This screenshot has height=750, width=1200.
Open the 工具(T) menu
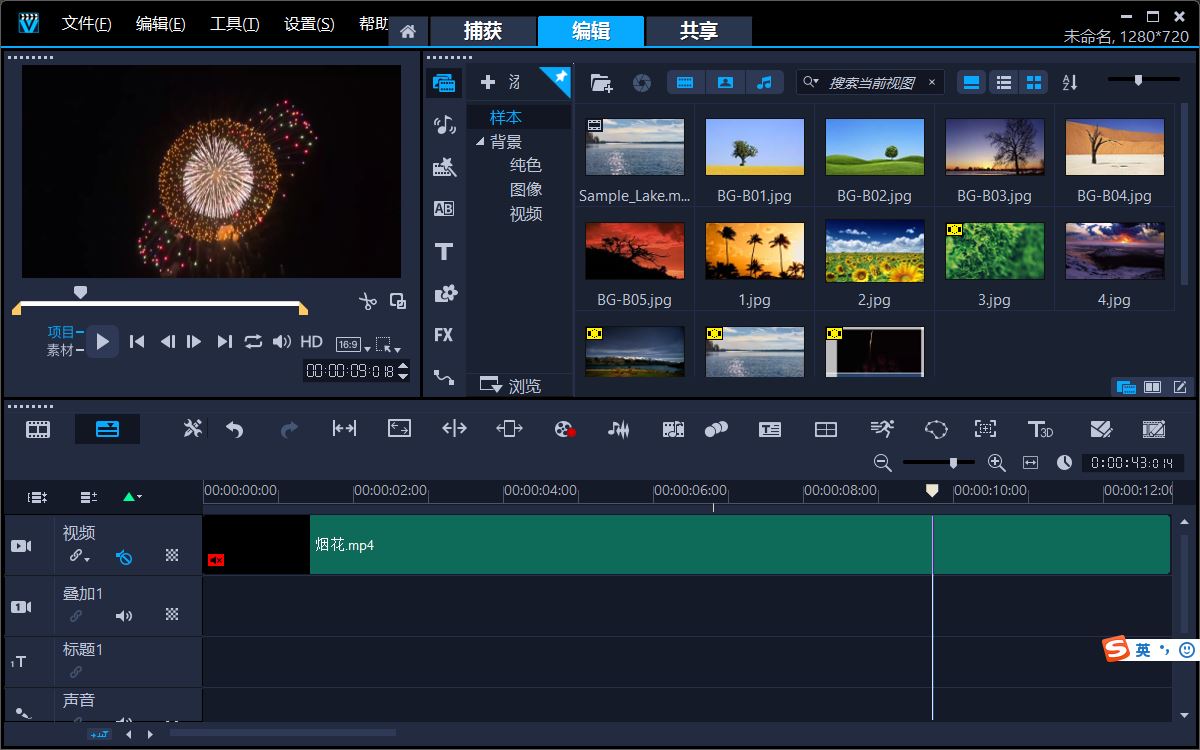click(x=234, y=24)
